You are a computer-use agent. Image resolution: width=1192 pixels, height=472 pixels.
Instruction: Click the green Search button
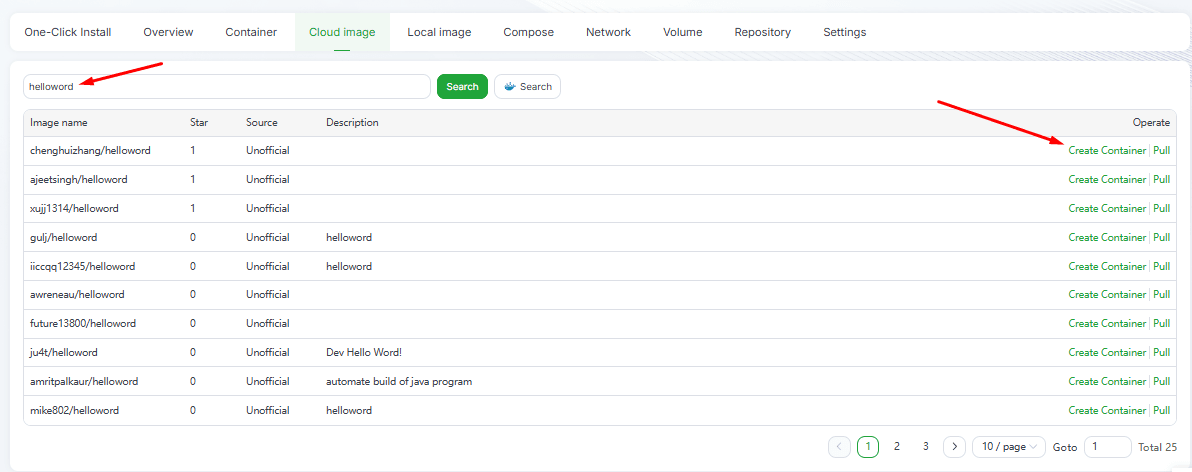click(x=462, y=87)
